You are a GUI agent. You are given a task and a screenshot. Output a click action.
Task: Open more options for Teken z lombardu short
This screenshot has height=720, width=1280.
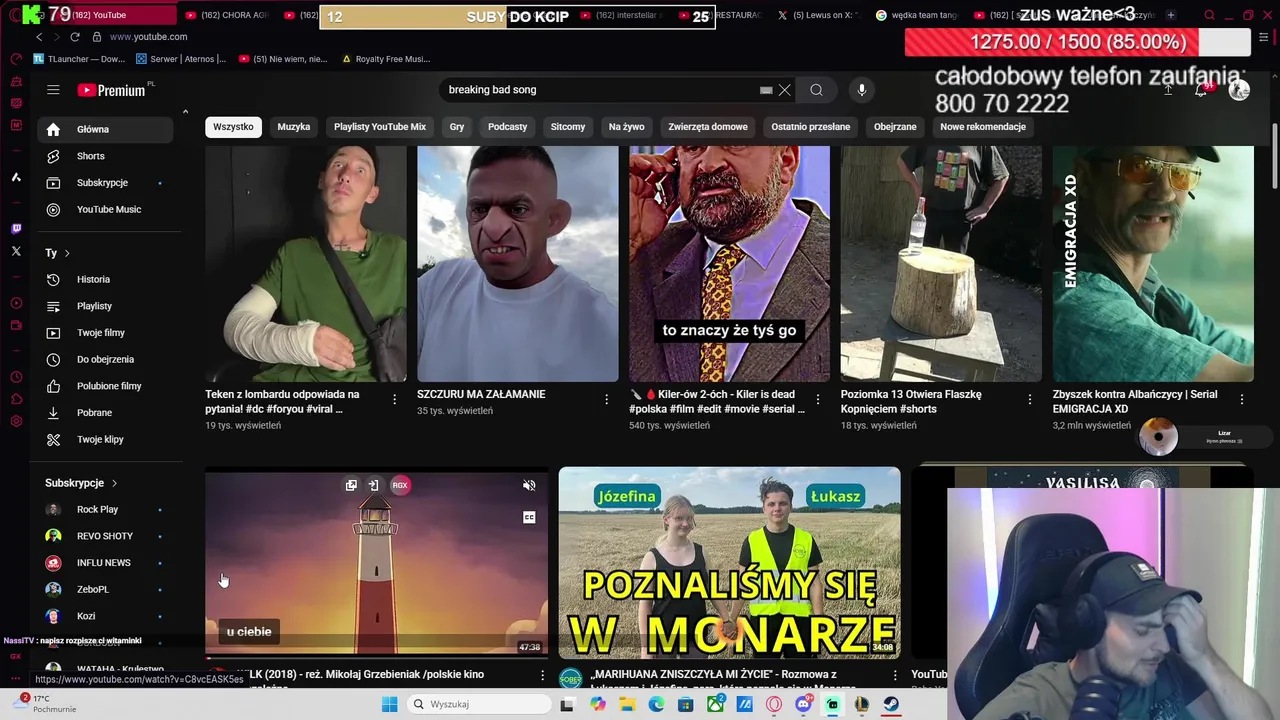[394, 399]
